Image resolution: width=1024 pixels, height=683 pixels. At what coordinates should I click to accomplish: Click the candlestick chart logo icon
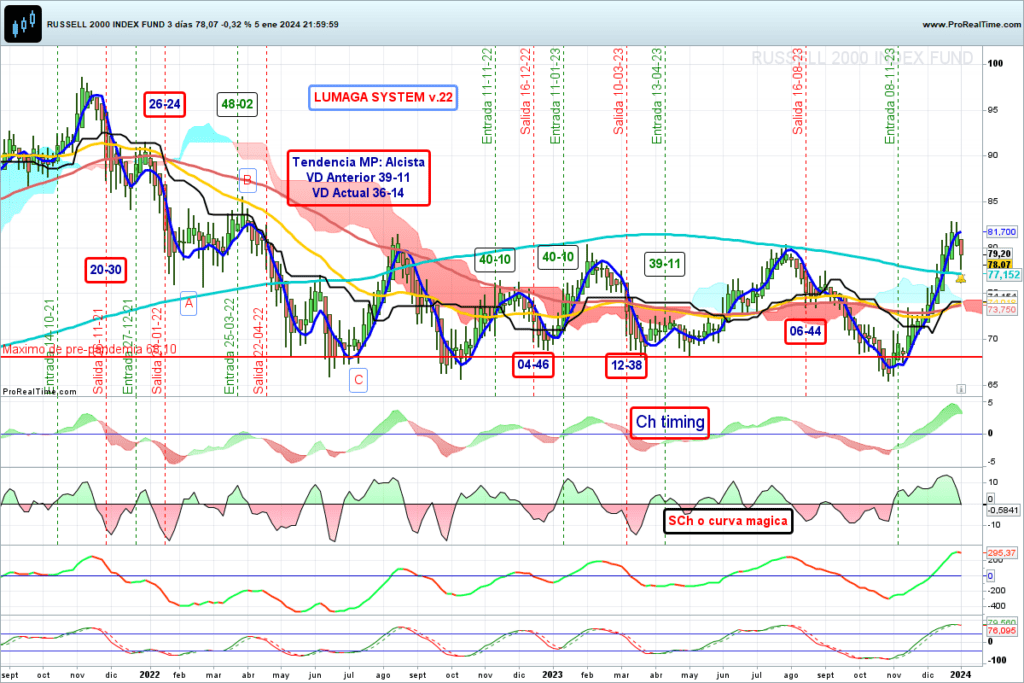[23, 24]
